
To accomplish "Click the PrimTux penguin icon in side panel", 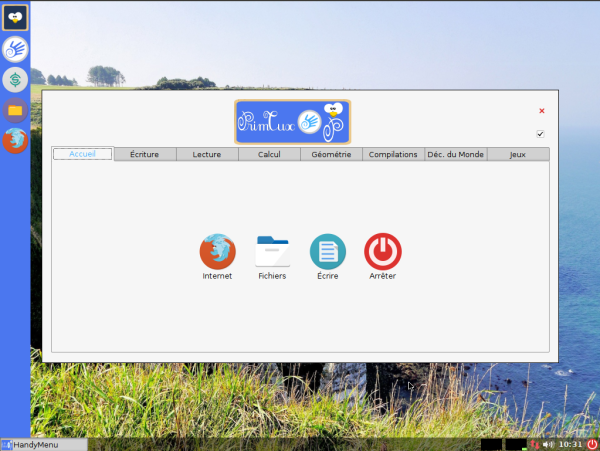I will tap(15, 18).
